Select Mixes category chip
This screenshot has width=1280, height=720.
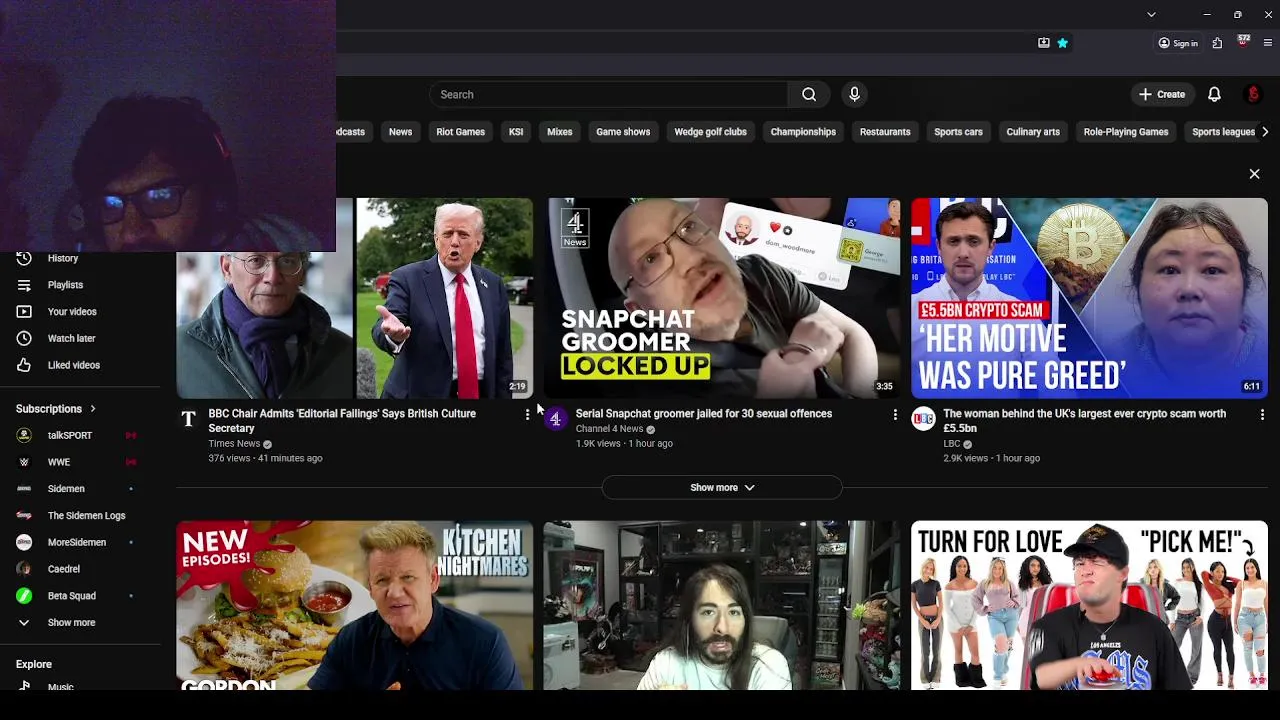[x=560, y=132]
